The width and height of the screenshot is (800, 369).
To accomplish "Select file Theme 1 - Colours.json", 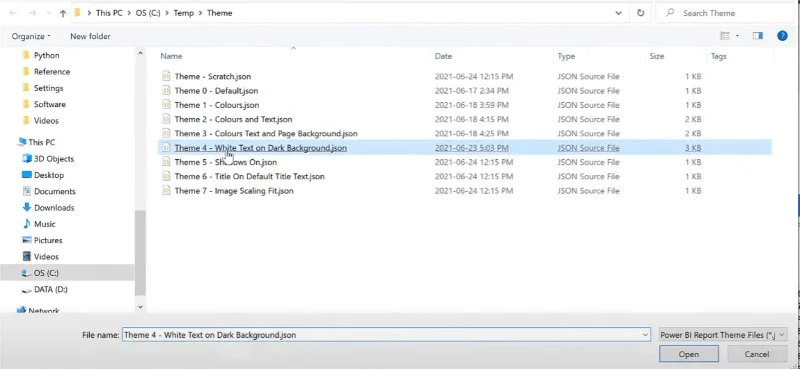I will 217,105.
